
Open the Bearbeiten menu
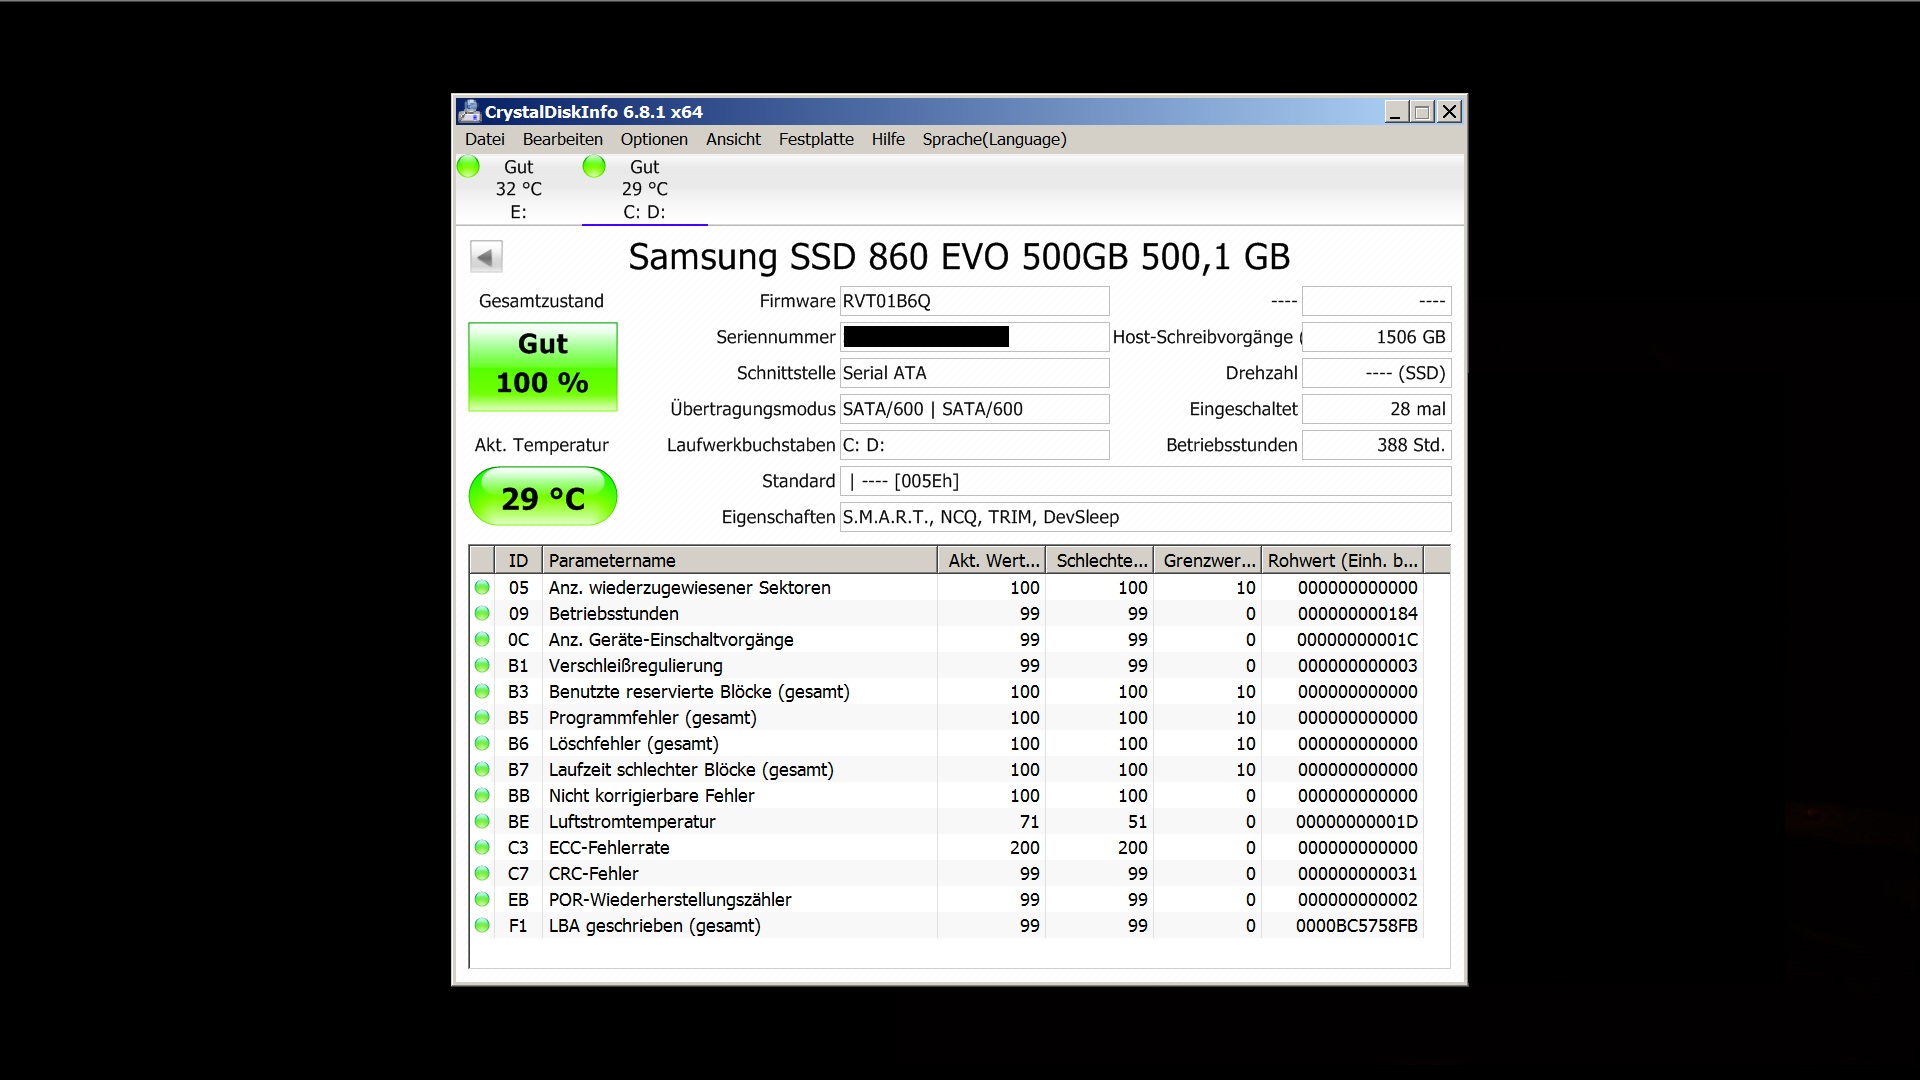[x=563, y=139]
